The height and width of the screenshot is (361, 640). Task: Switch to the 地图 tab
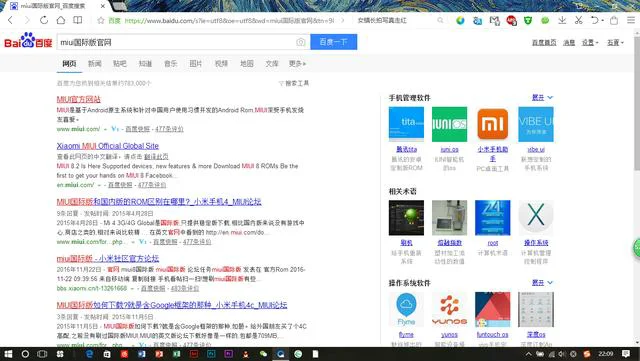click(x=247, y=64)
